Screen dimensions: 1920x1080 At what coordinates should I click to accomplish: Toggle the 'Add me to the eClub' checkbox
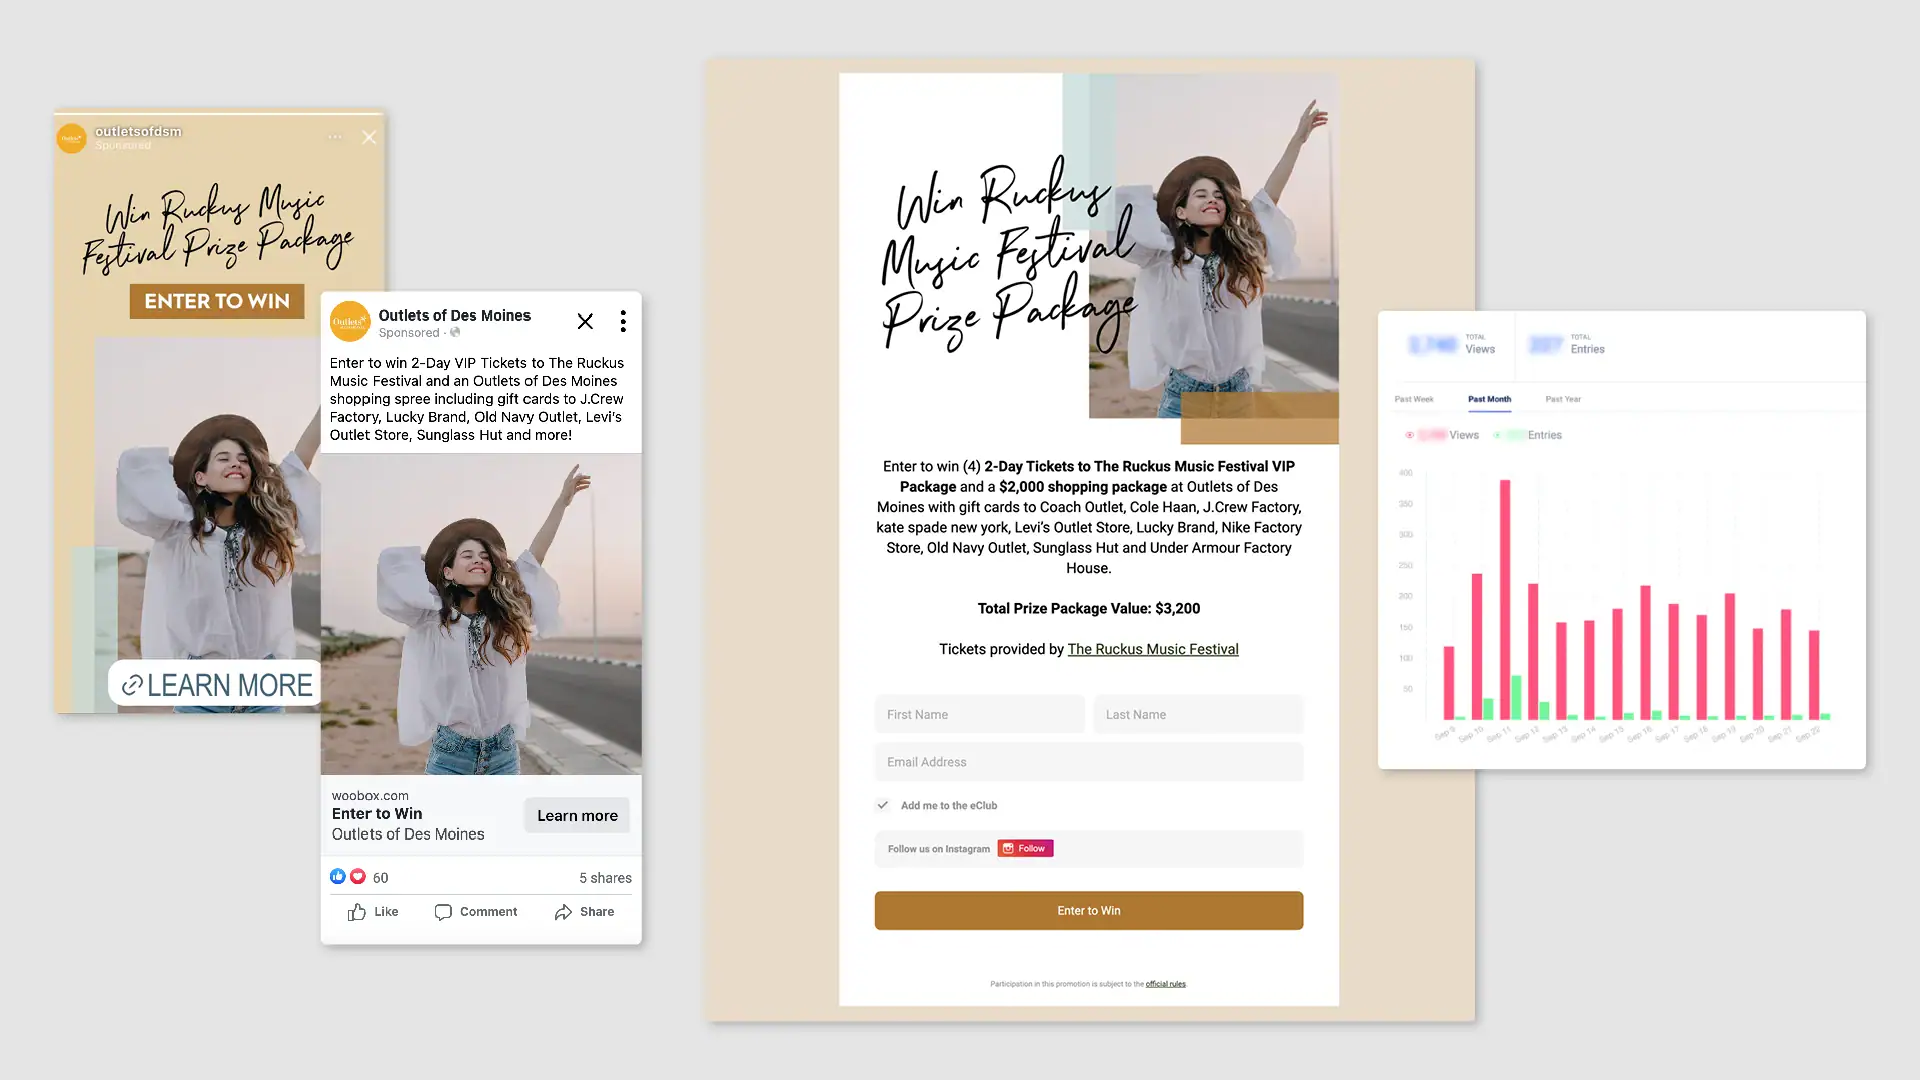[x=883, y=805]
